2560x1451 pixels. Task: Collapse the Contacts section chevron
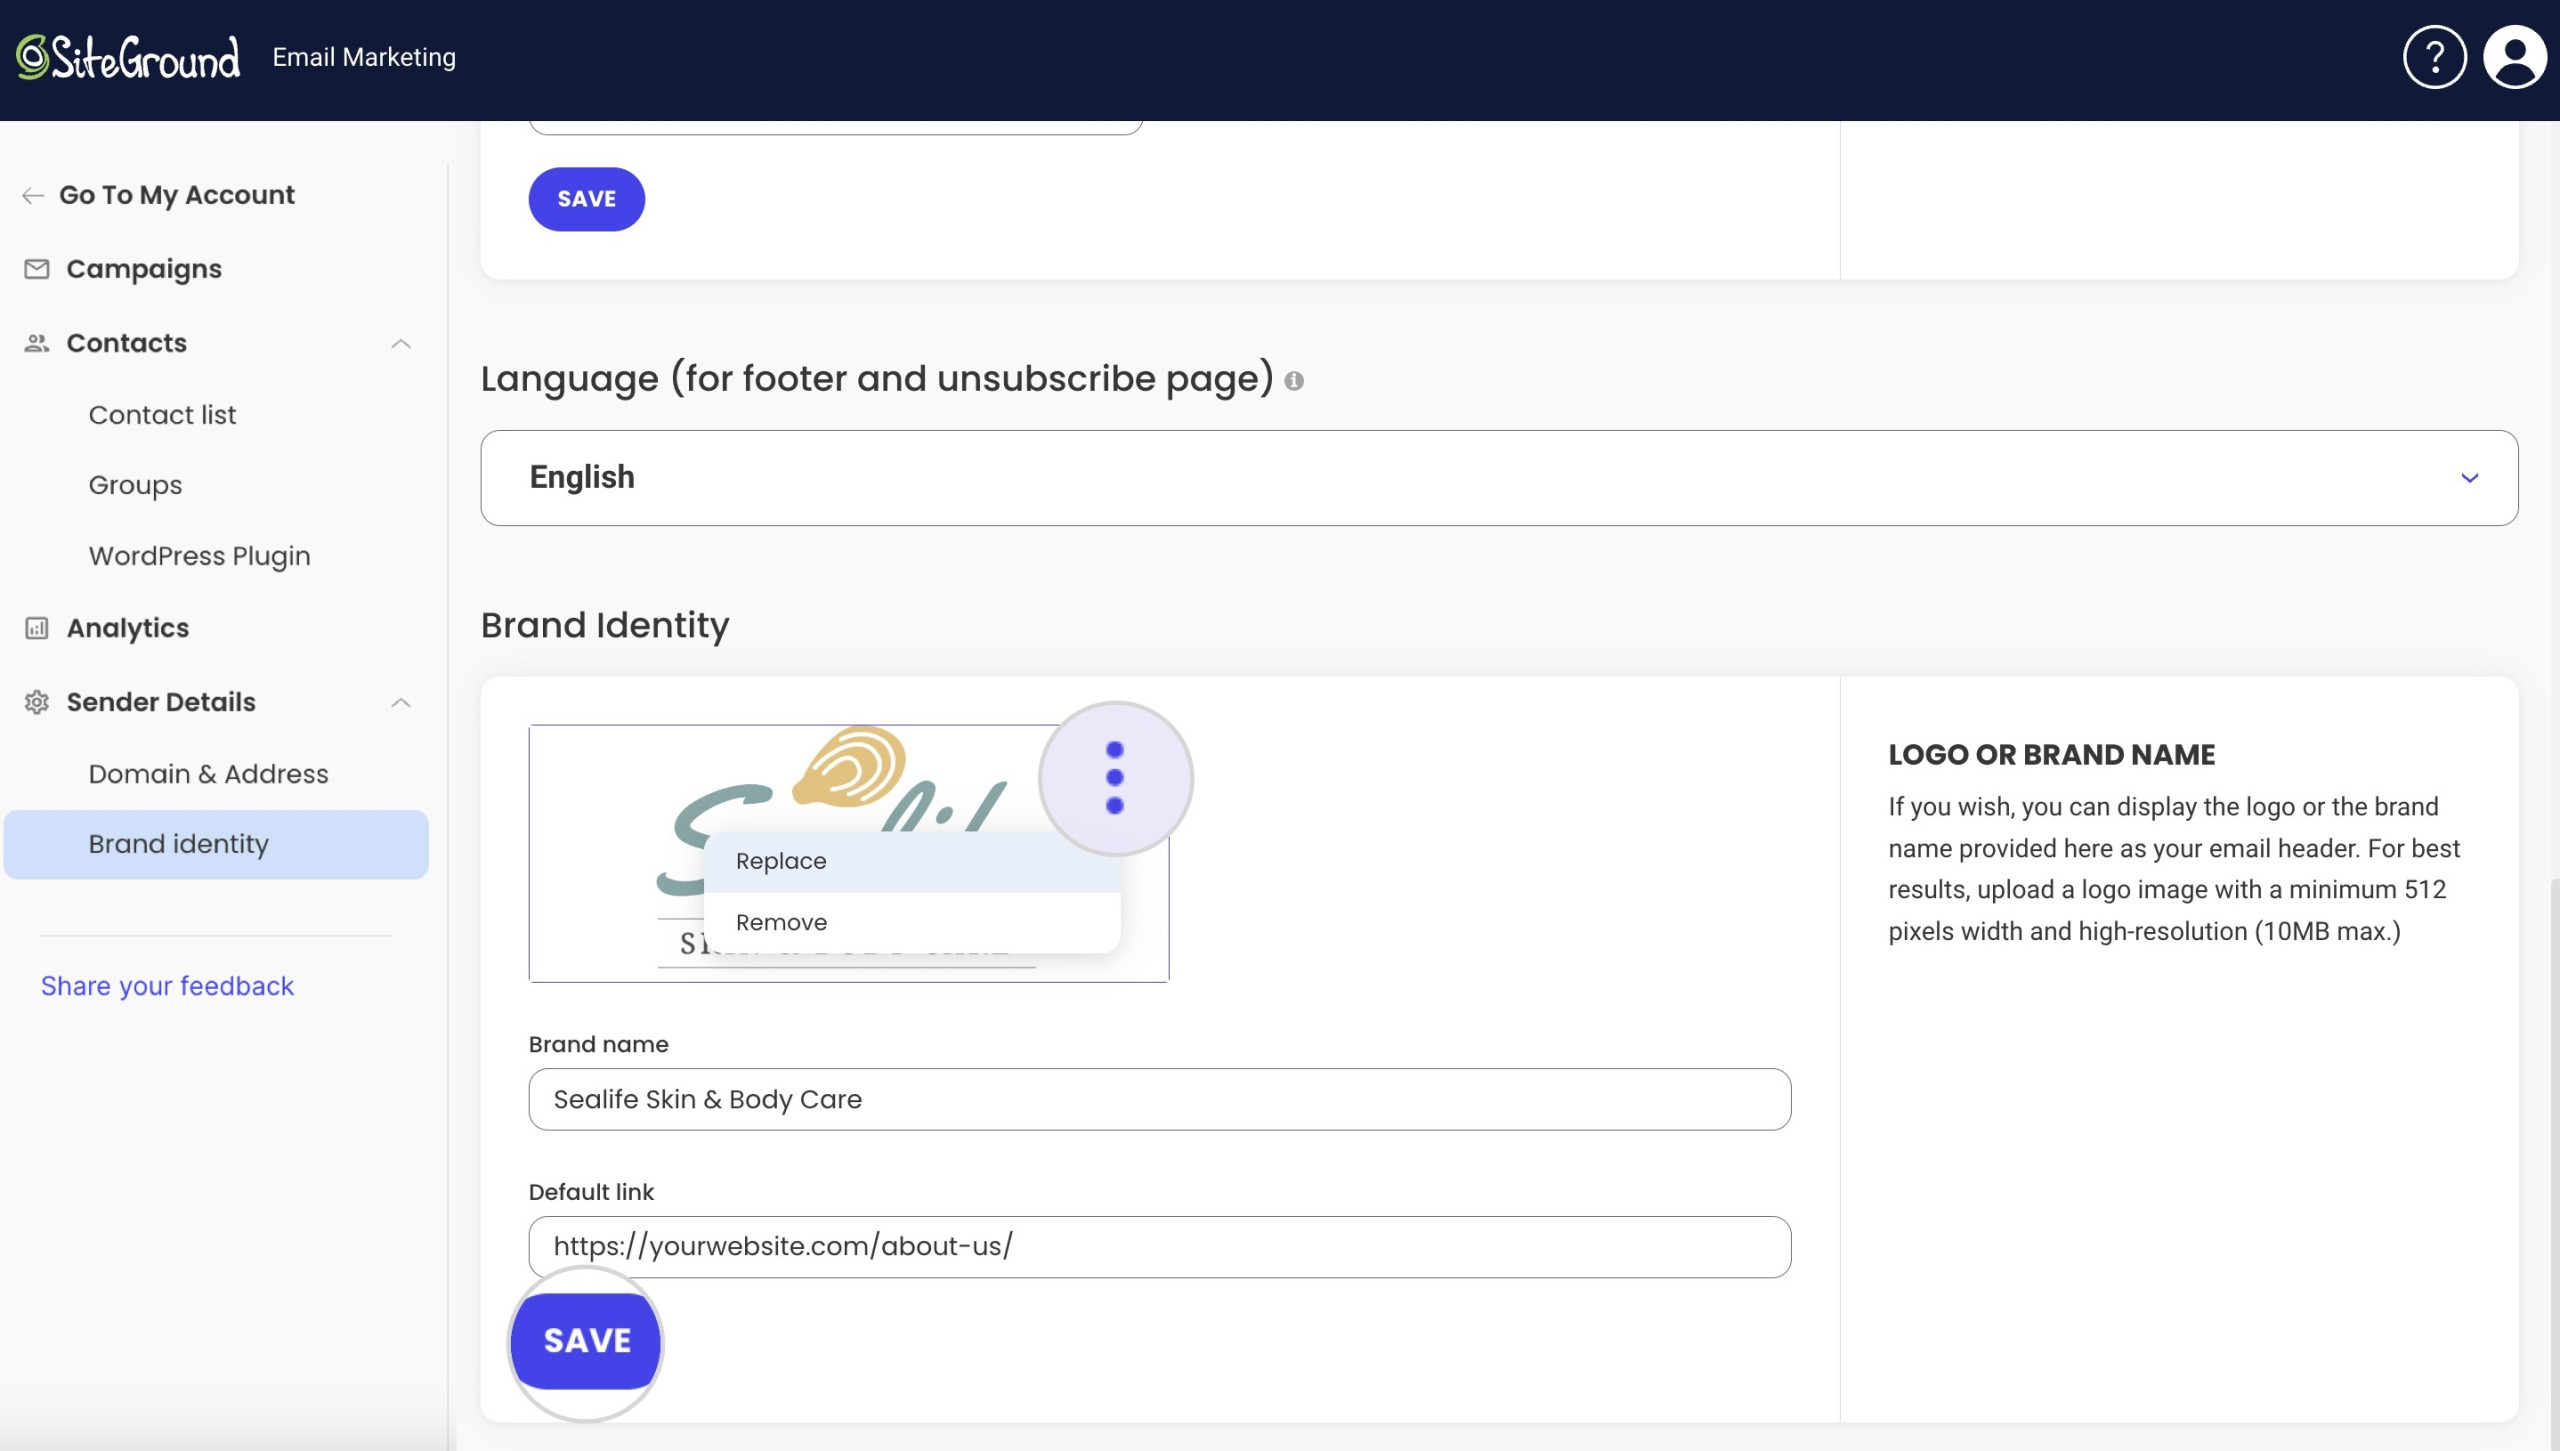click(401, 343)
